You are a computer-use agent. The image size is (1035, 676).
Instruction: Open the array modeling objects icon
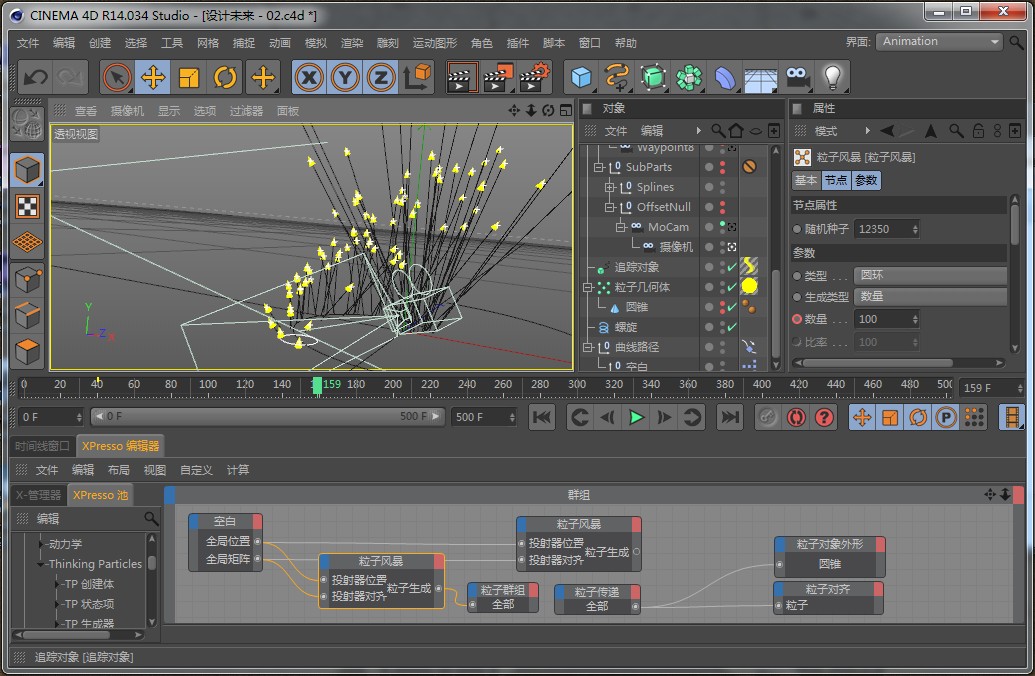click(x=689, y=78)
